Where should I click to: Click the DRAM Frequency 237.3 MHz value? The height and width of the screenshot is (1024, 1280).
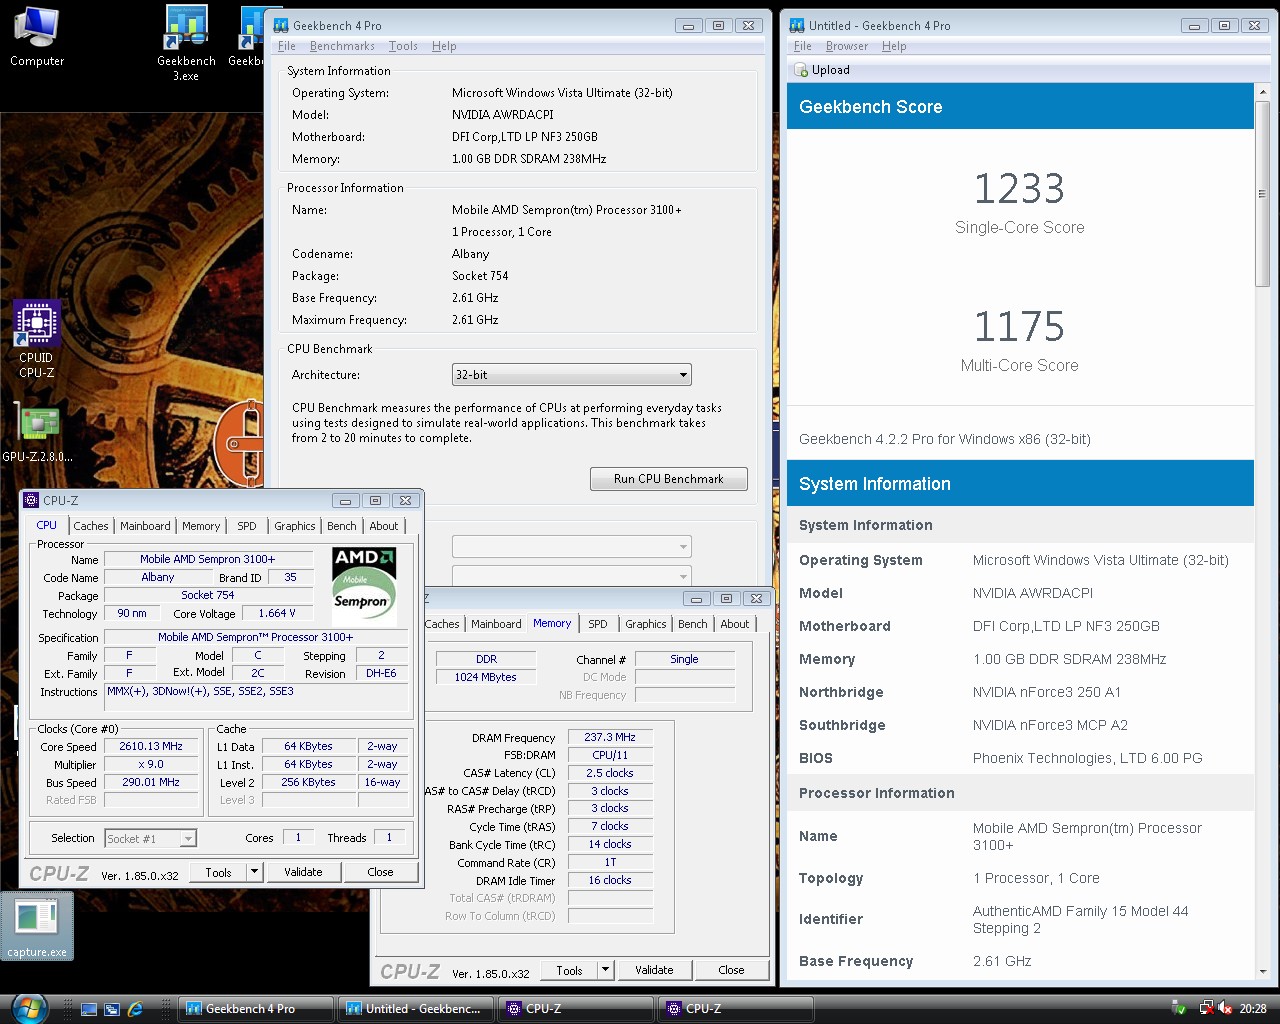pos(610,737)
